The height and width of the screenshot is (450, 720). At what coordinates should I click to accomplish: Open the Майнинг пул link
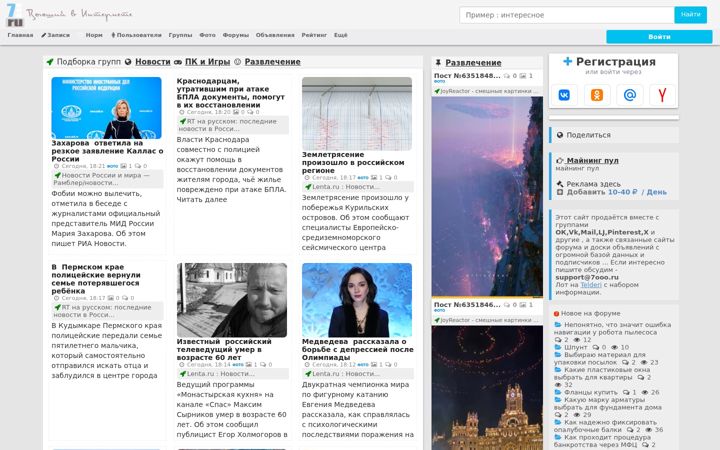pyautogui.click(x=591, y=161)
